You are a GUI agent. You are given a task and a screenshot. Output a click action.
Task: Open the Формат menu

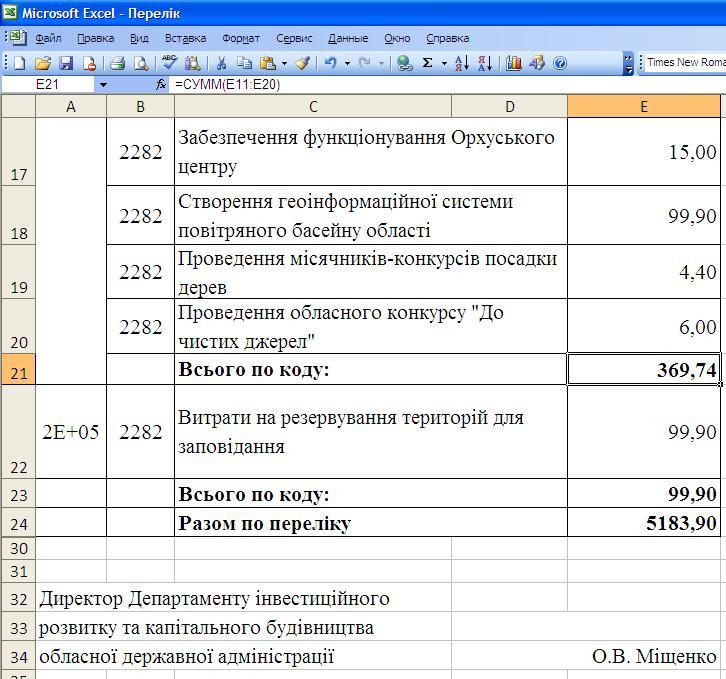(240, 38)
